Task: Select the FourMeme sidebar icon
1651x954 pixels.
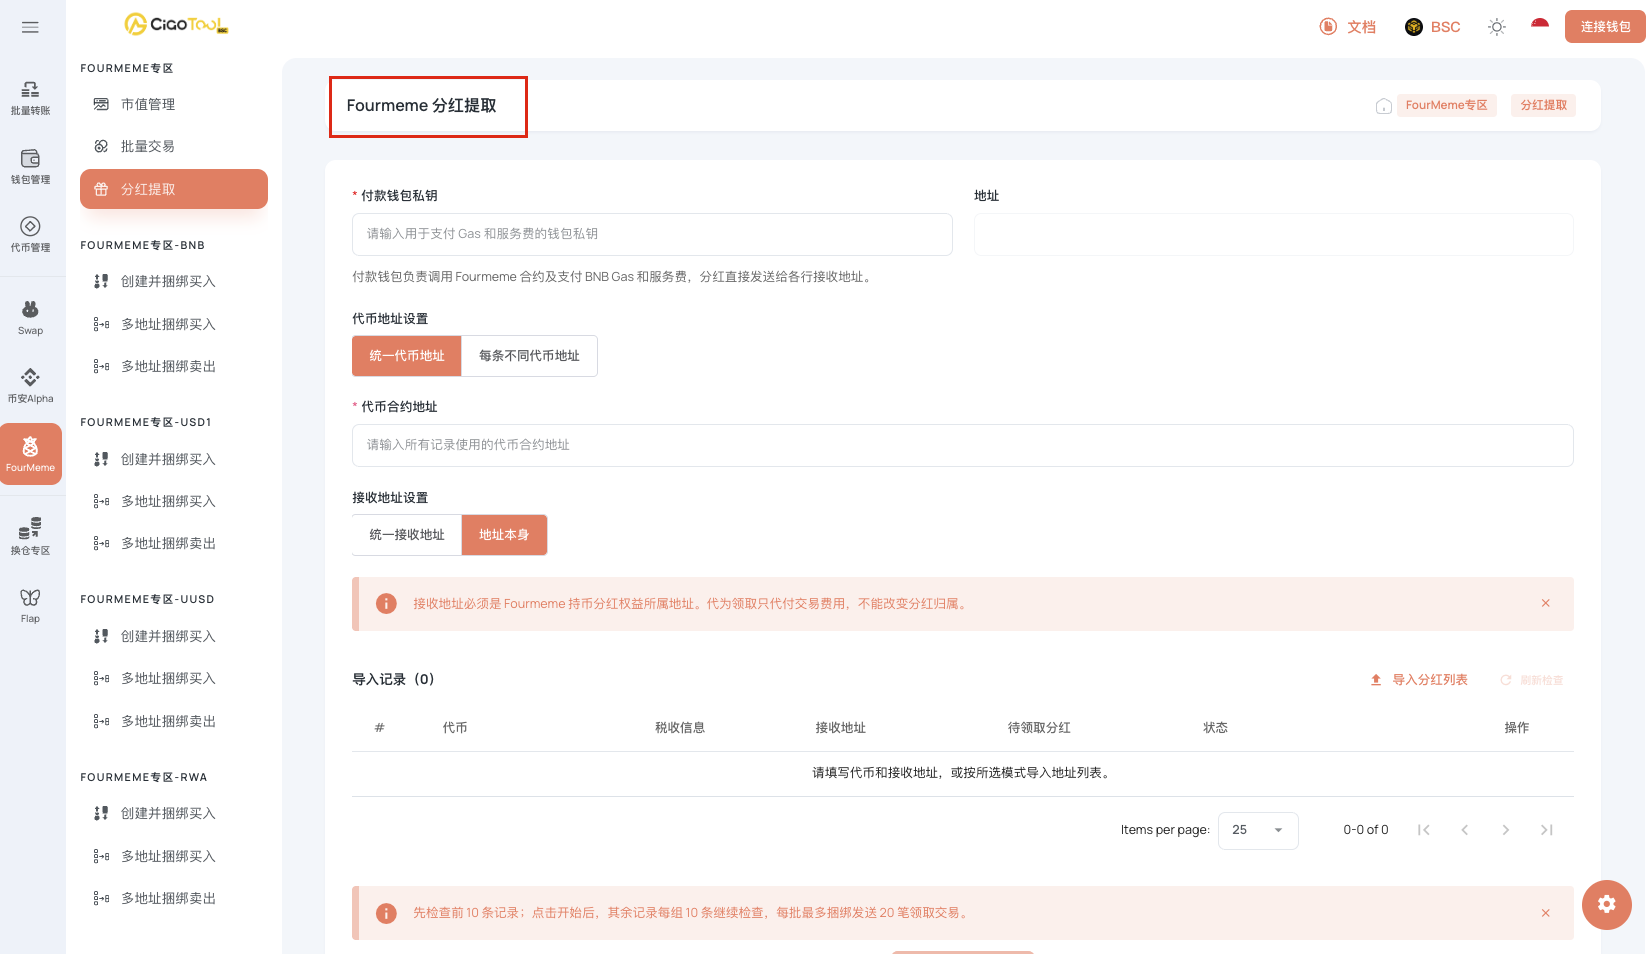Action: [31, 454]
